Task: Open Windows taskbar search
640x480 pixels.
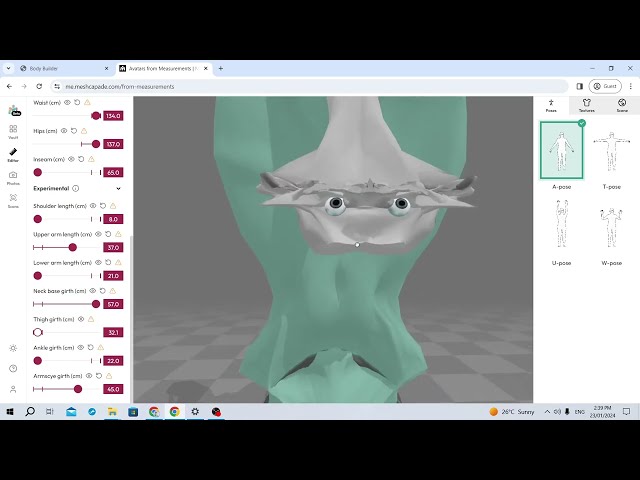Action: [30, 412]
